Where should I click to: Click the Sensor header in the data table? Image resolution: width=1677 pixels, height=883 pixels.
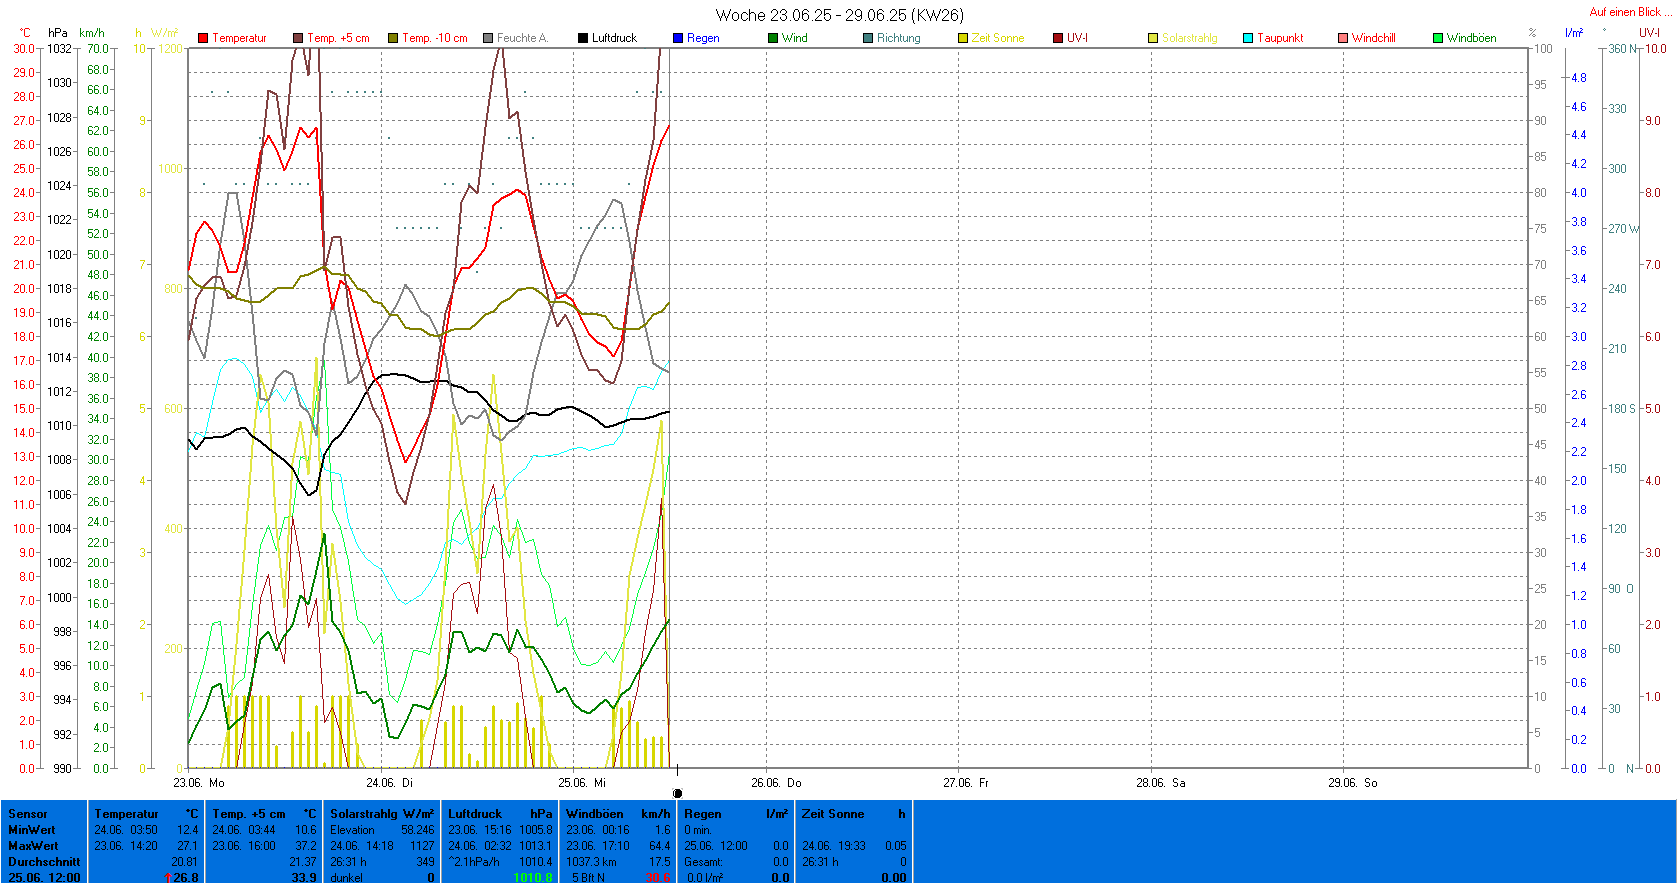coord(28,814)
